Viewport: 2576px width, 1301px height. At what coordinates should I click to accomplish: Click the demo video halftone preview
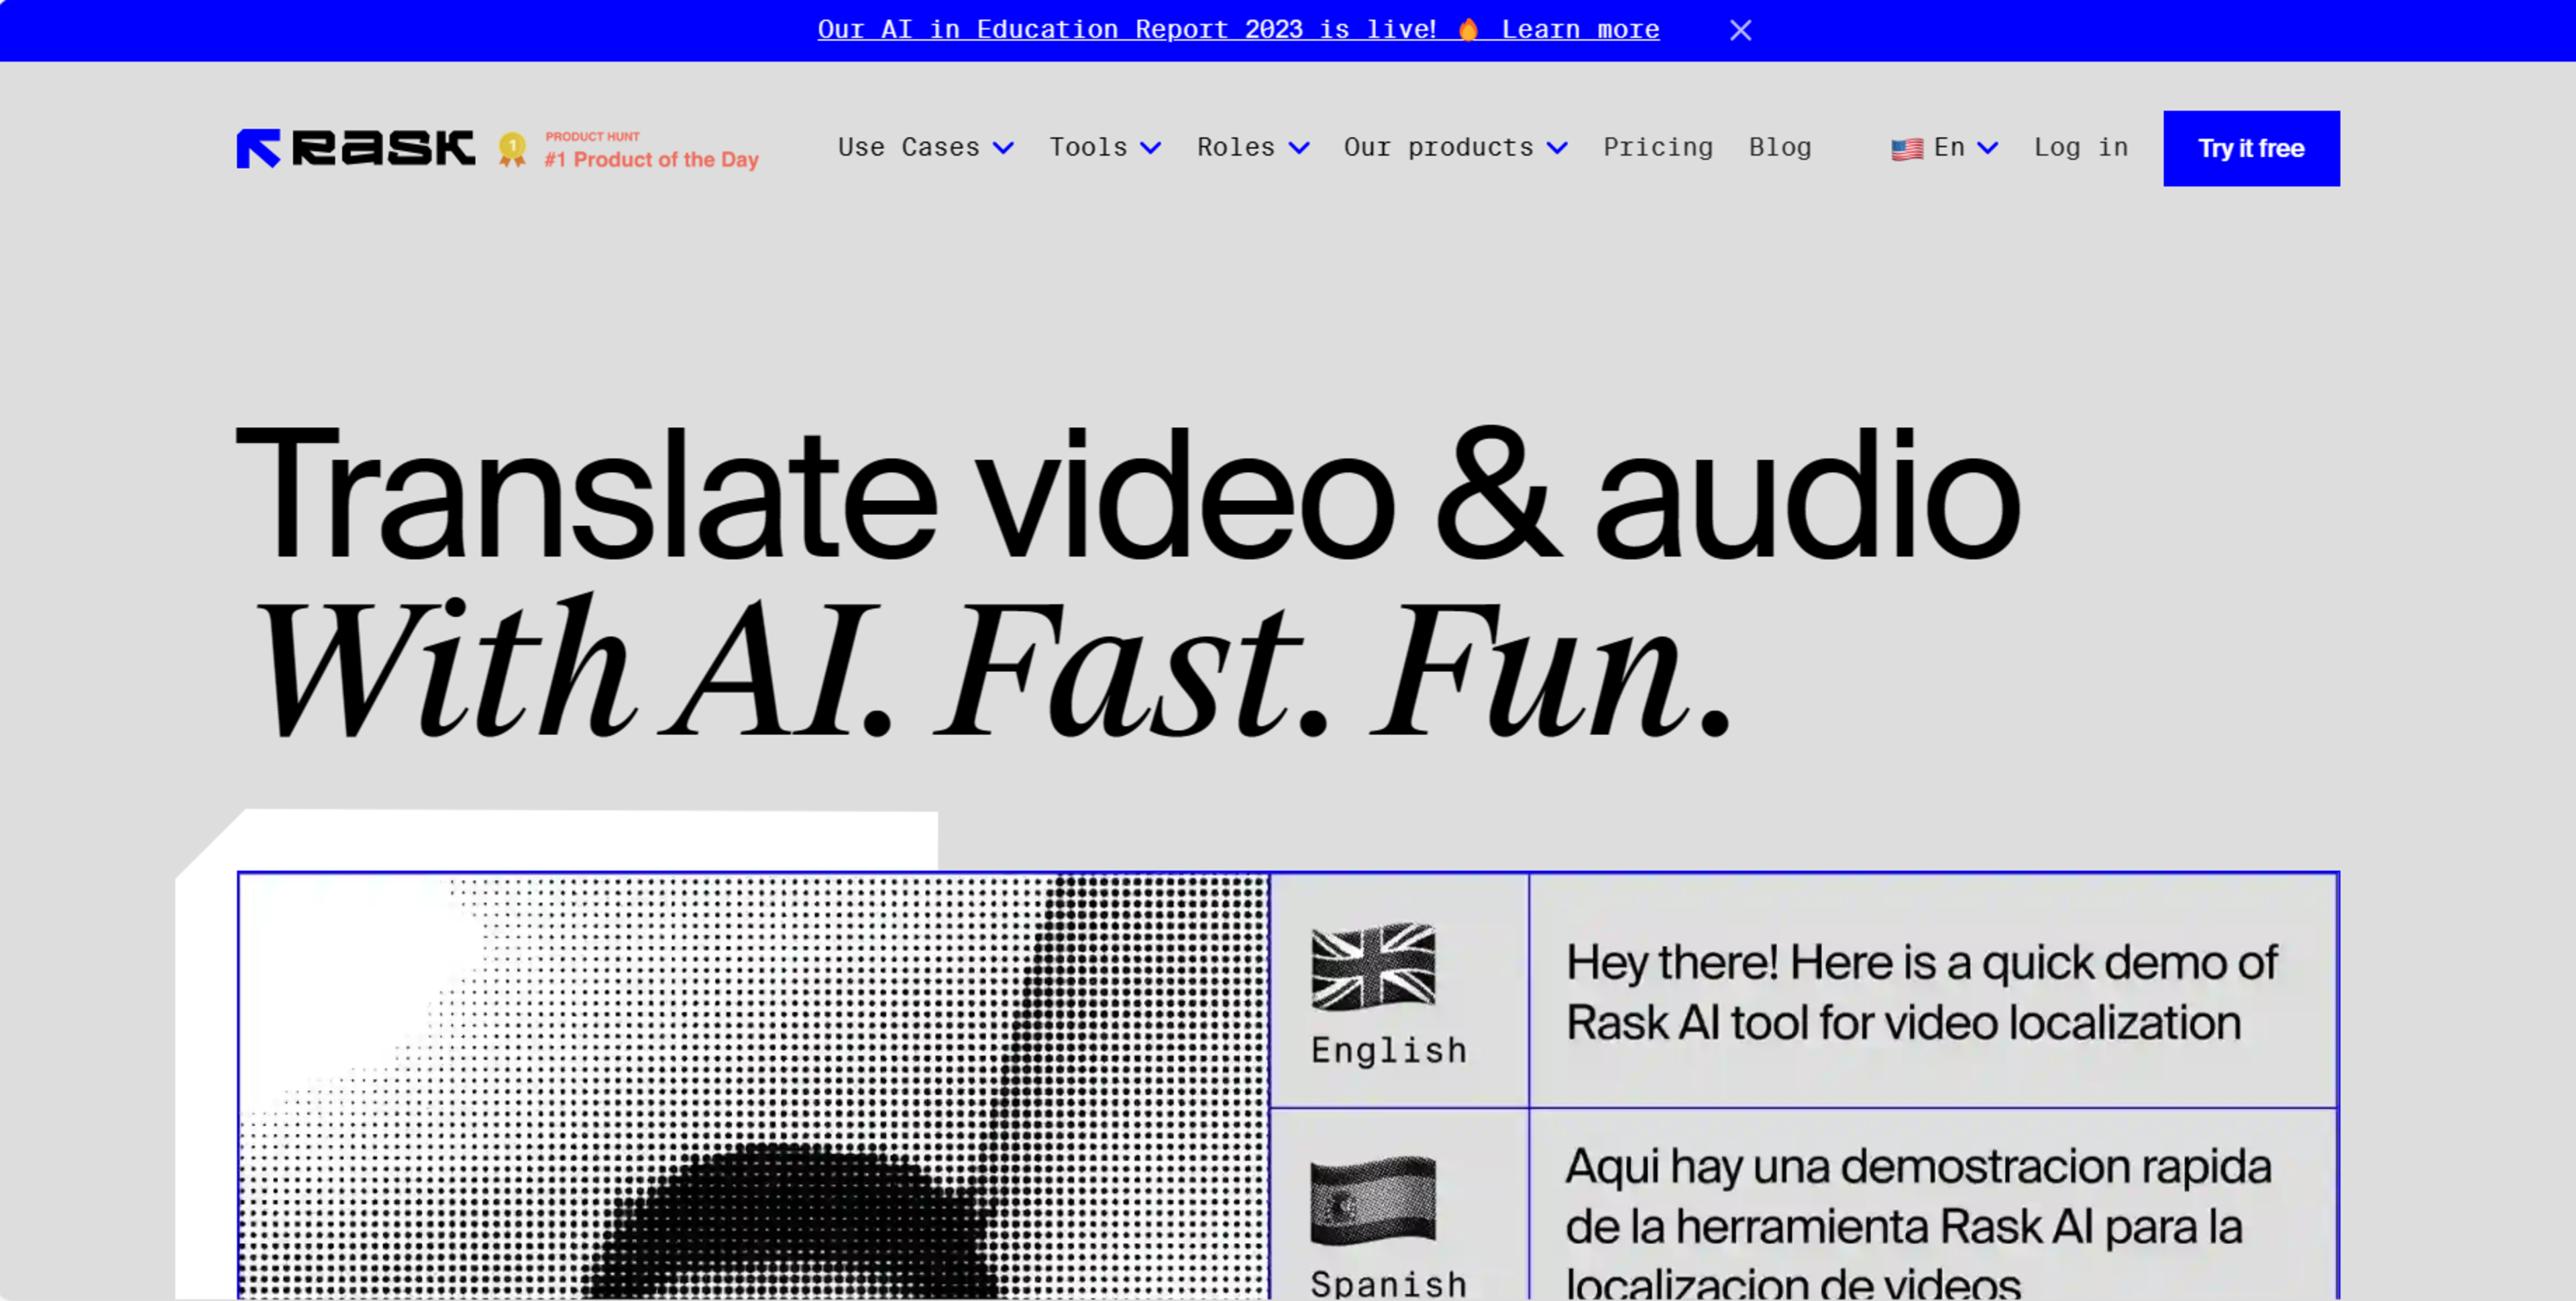[x=754, y=1086]
